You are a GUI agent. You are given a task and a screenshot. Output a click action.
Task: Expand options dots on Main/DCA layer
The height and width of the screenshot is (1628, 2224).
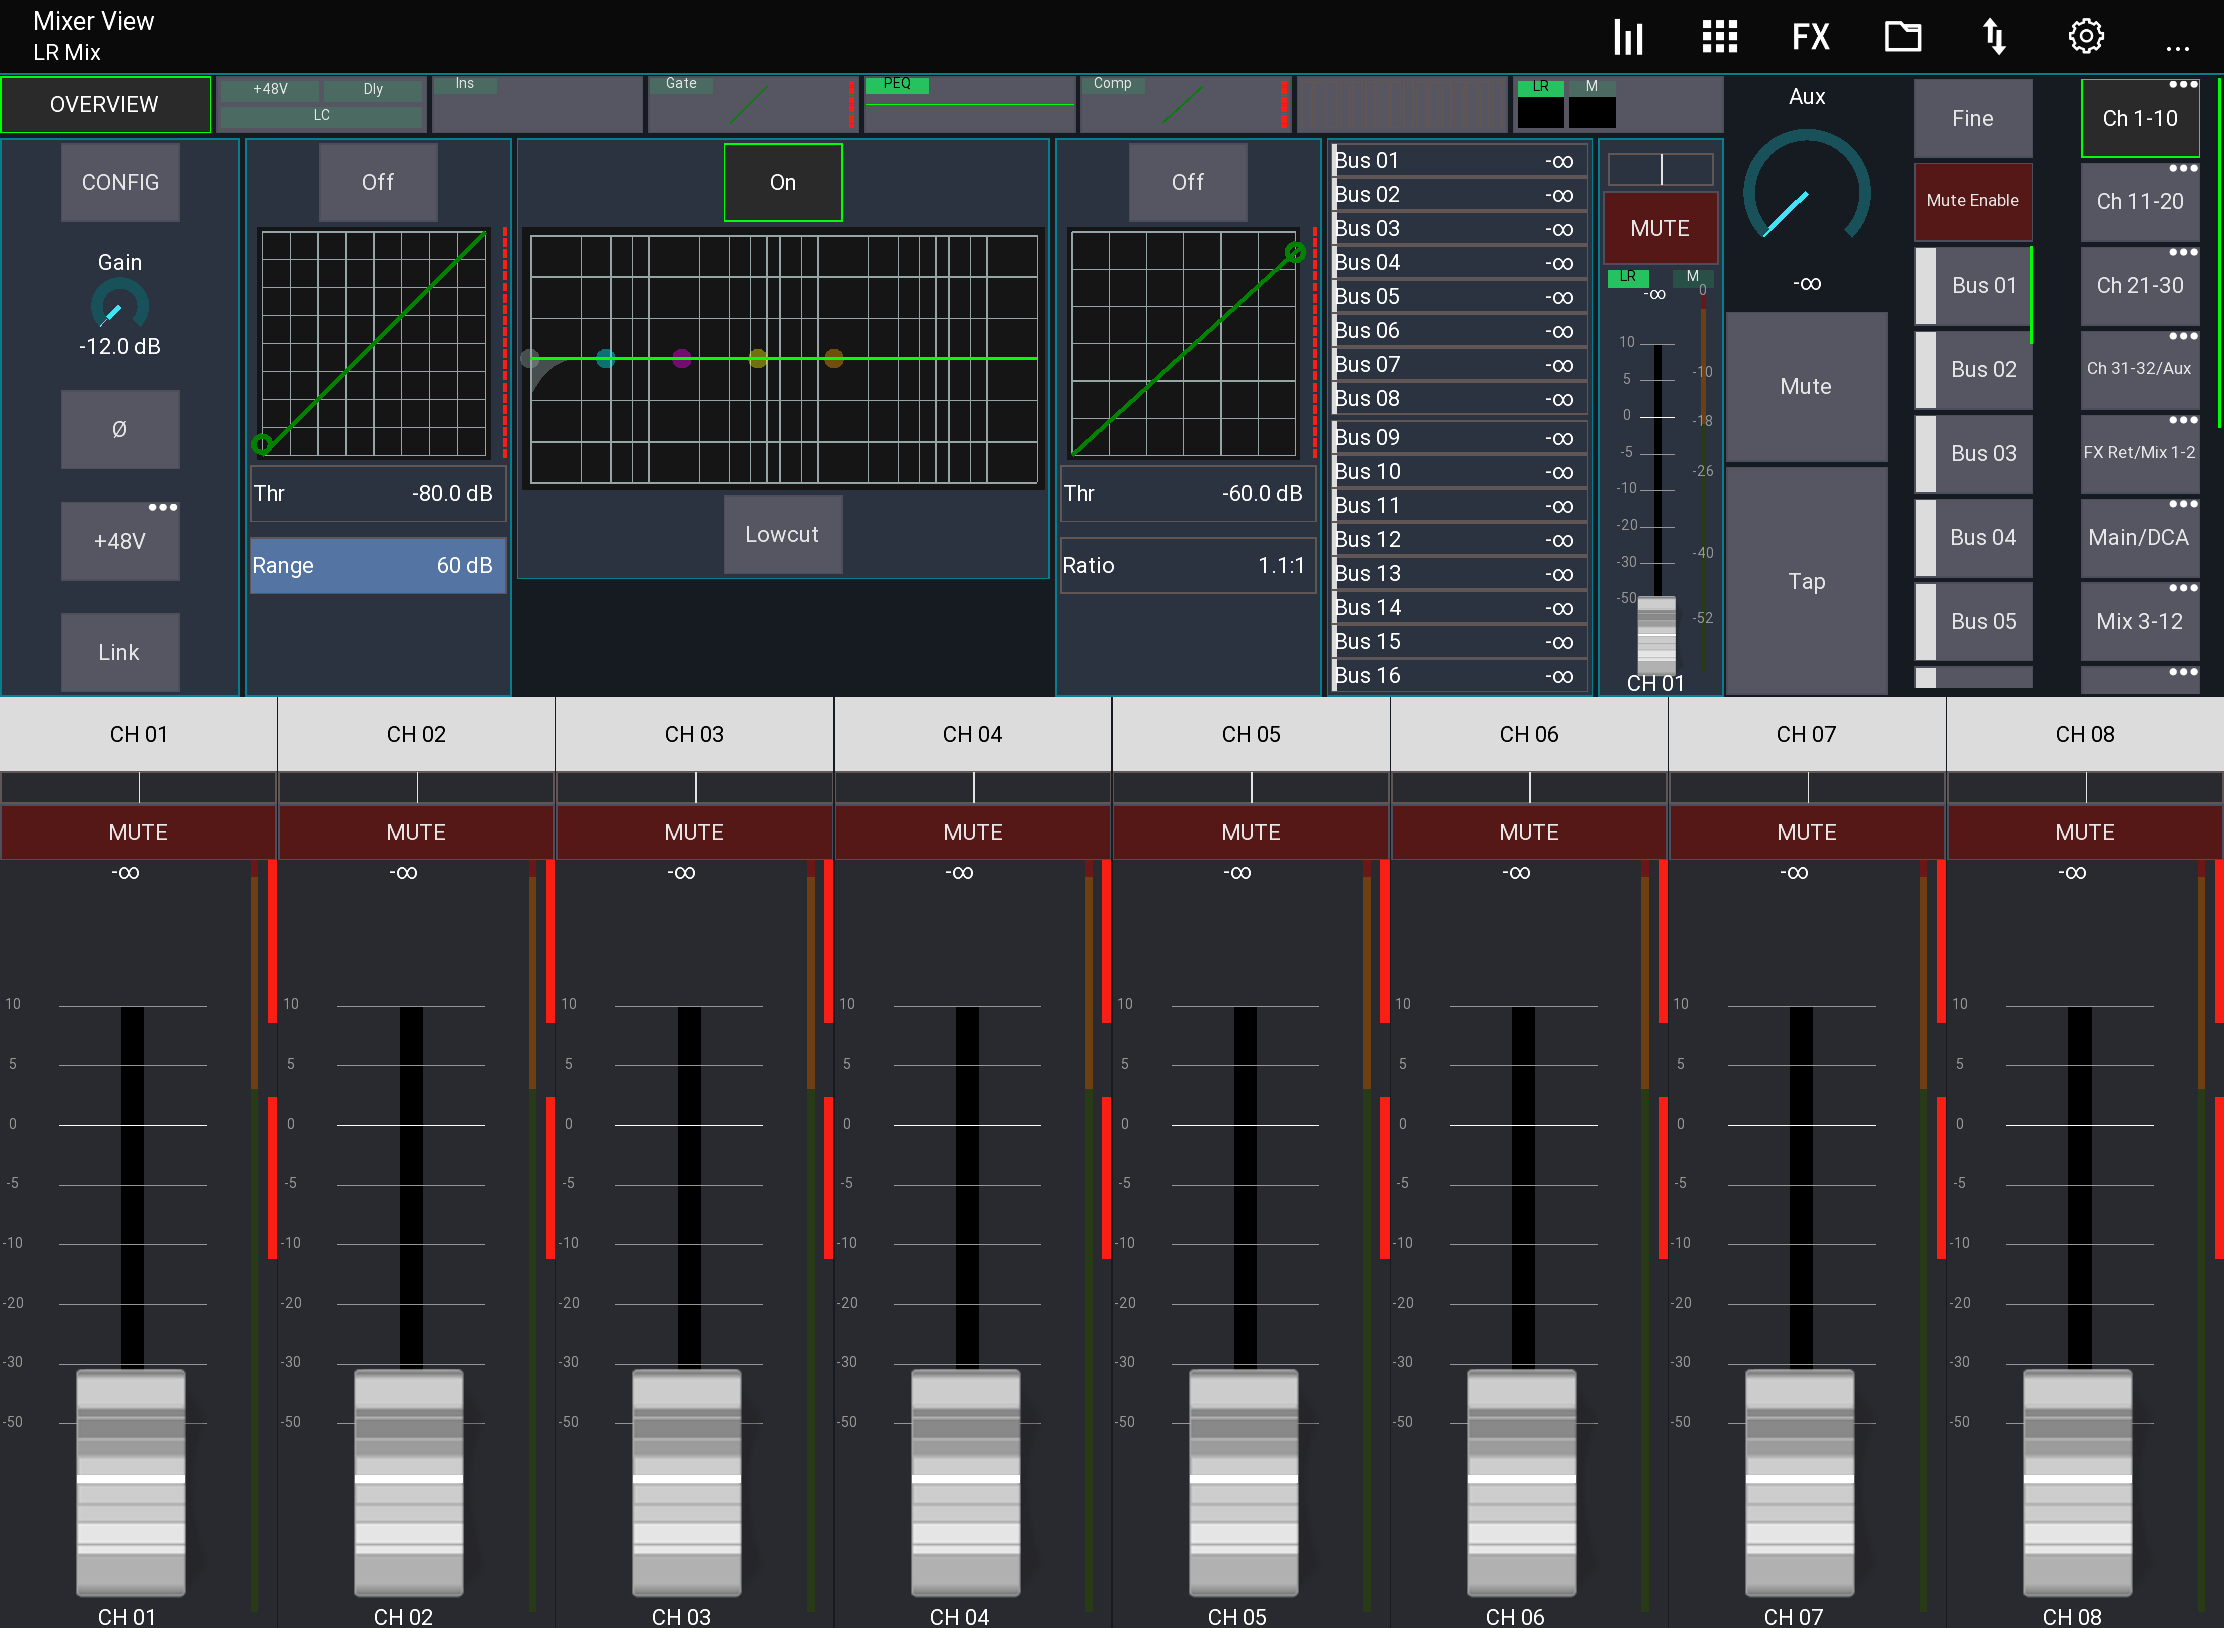tap(2183, 504)
